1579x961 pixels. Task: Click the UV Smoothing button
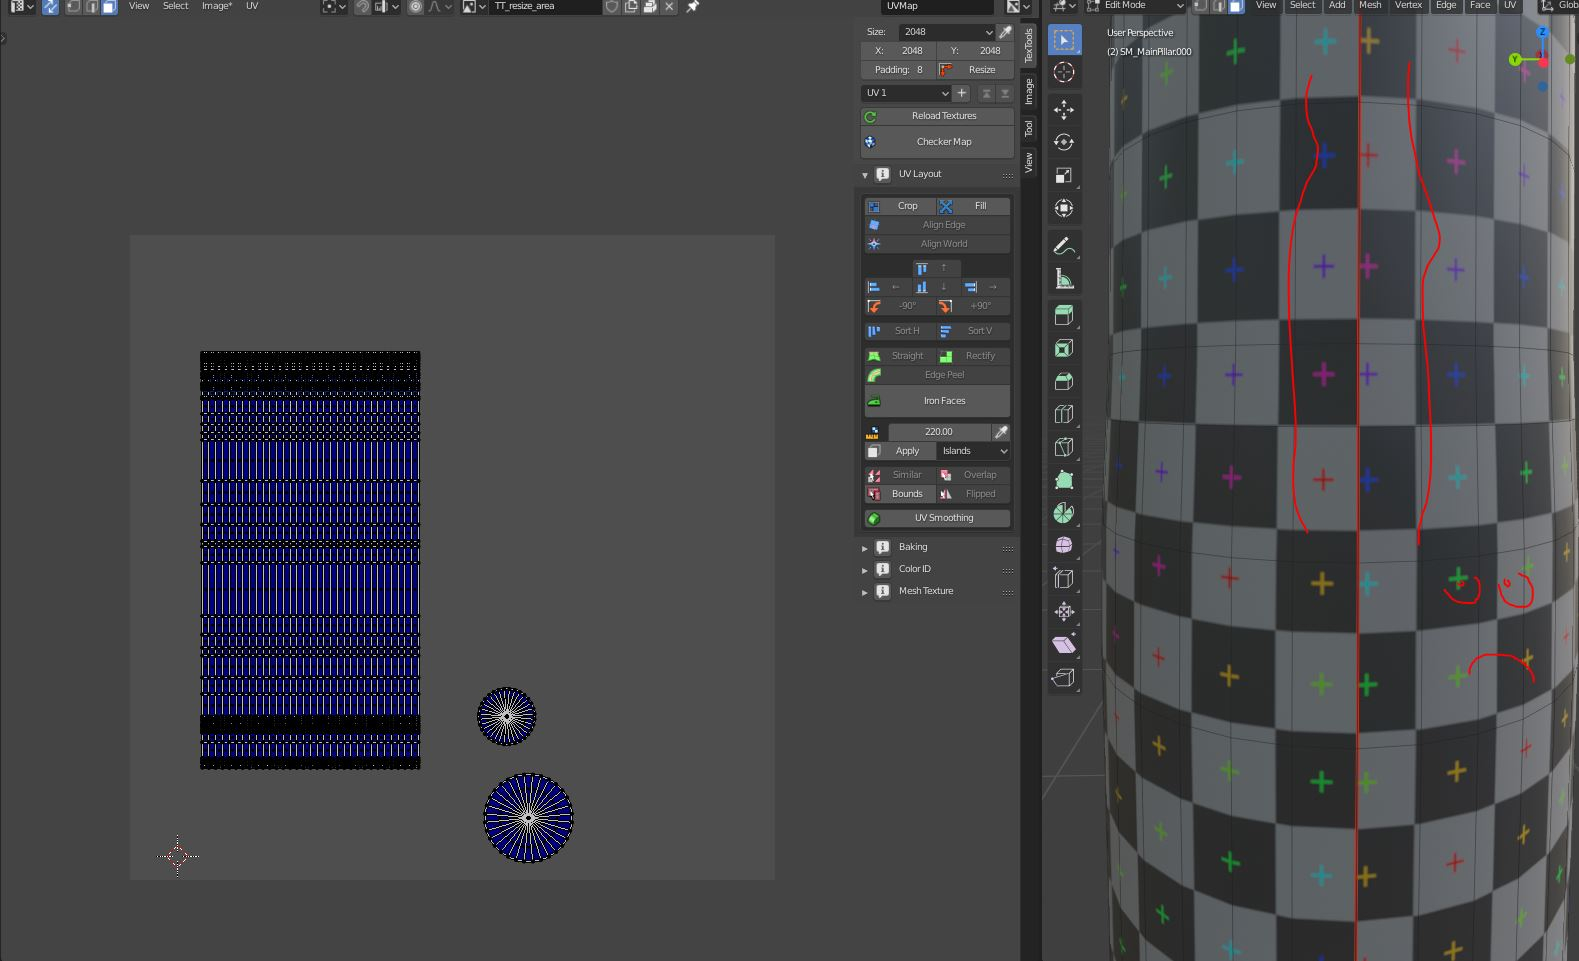[937, 518]
